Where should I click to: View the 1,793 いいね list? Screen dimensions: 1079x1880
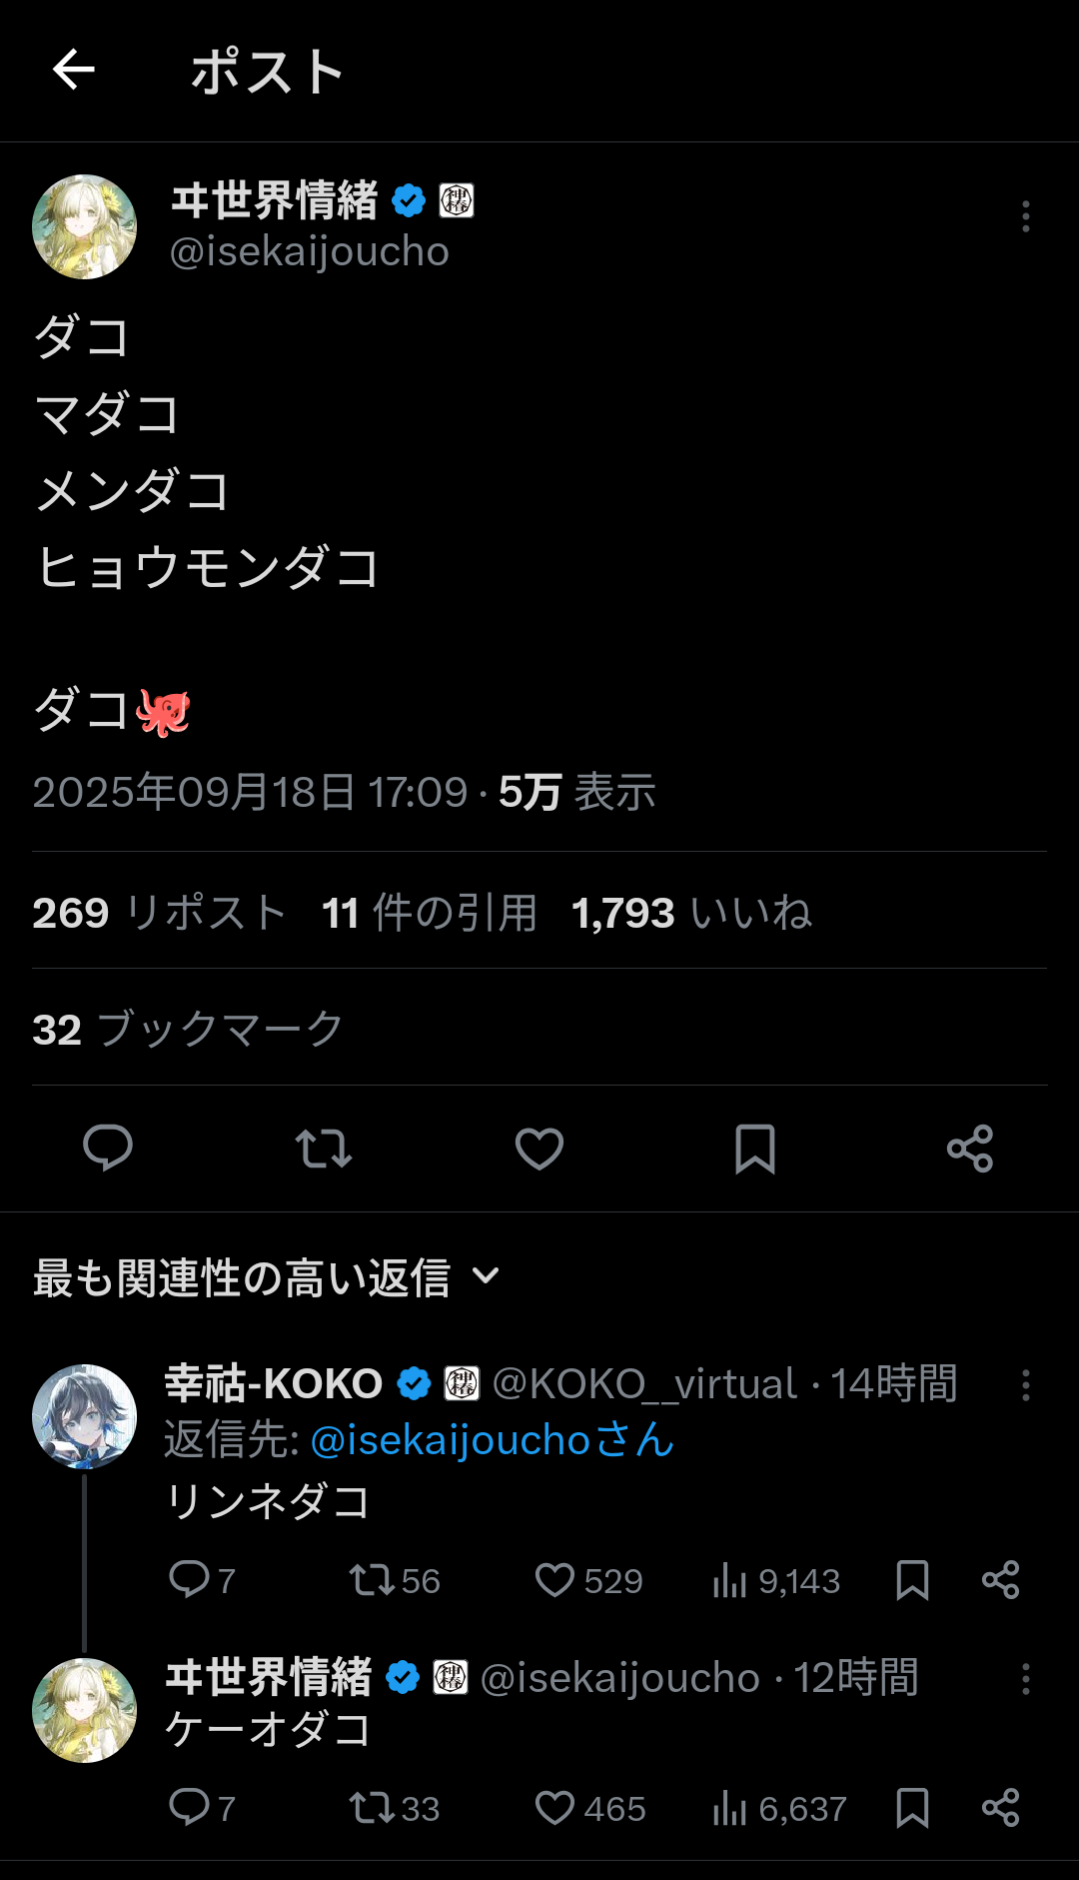coord(691,913)
